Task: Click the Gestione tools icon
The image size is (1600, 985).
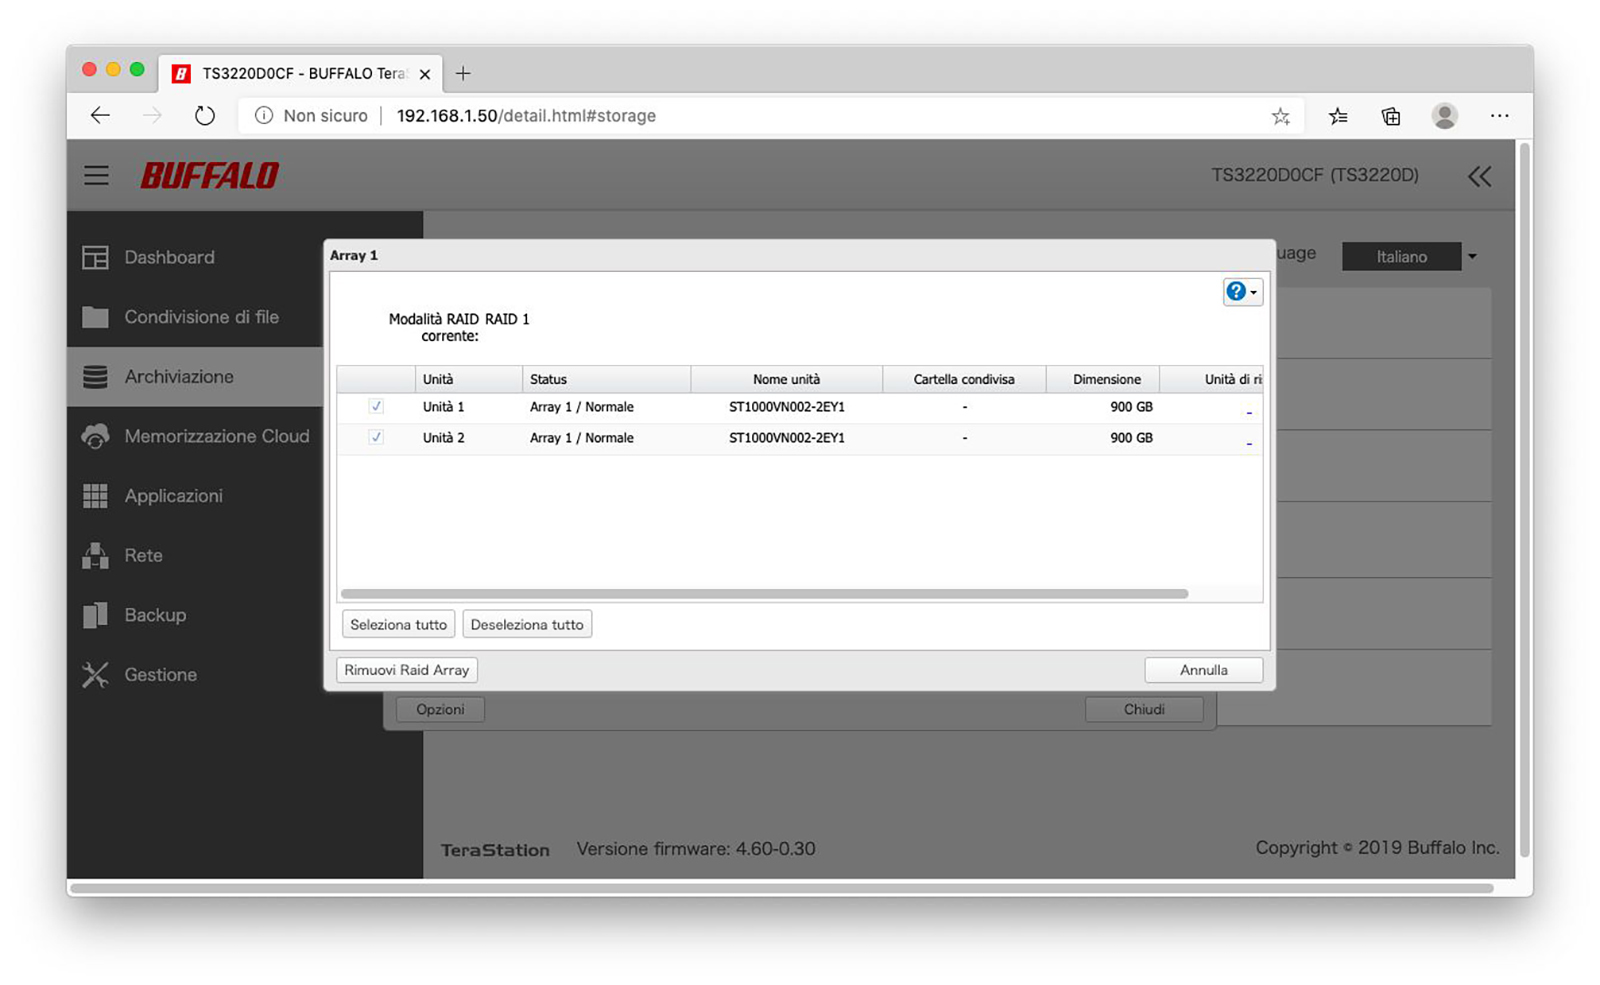Action: [95, 675]
